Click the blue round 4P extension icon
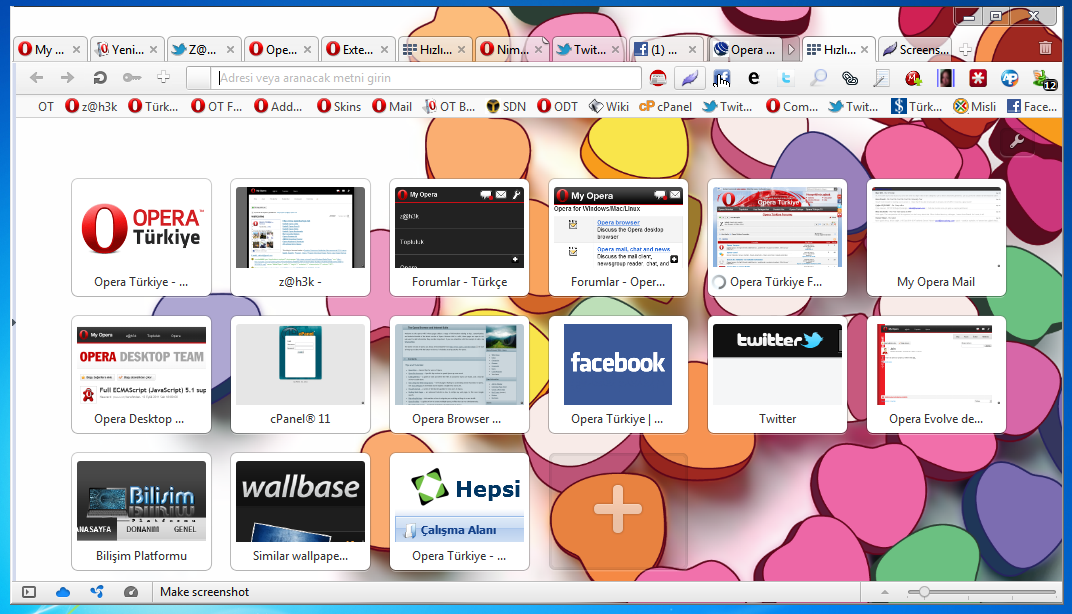This screenshot has width=1072, height=614. click(1010, 78)
